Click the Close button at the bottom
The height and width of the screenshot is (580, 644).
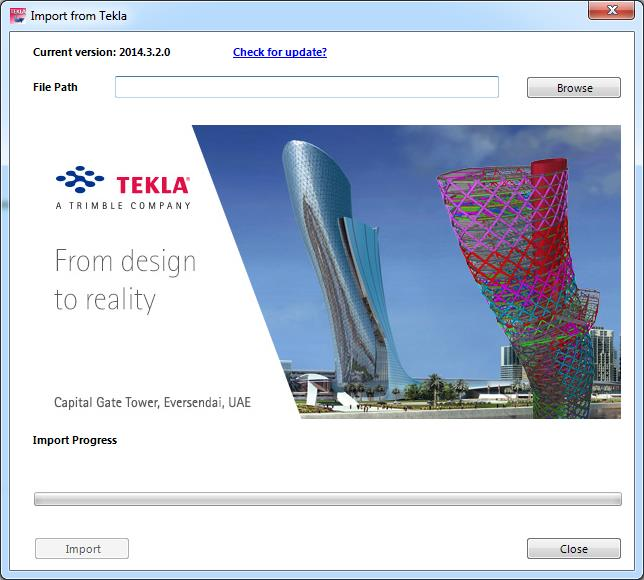tap(574, 548)
